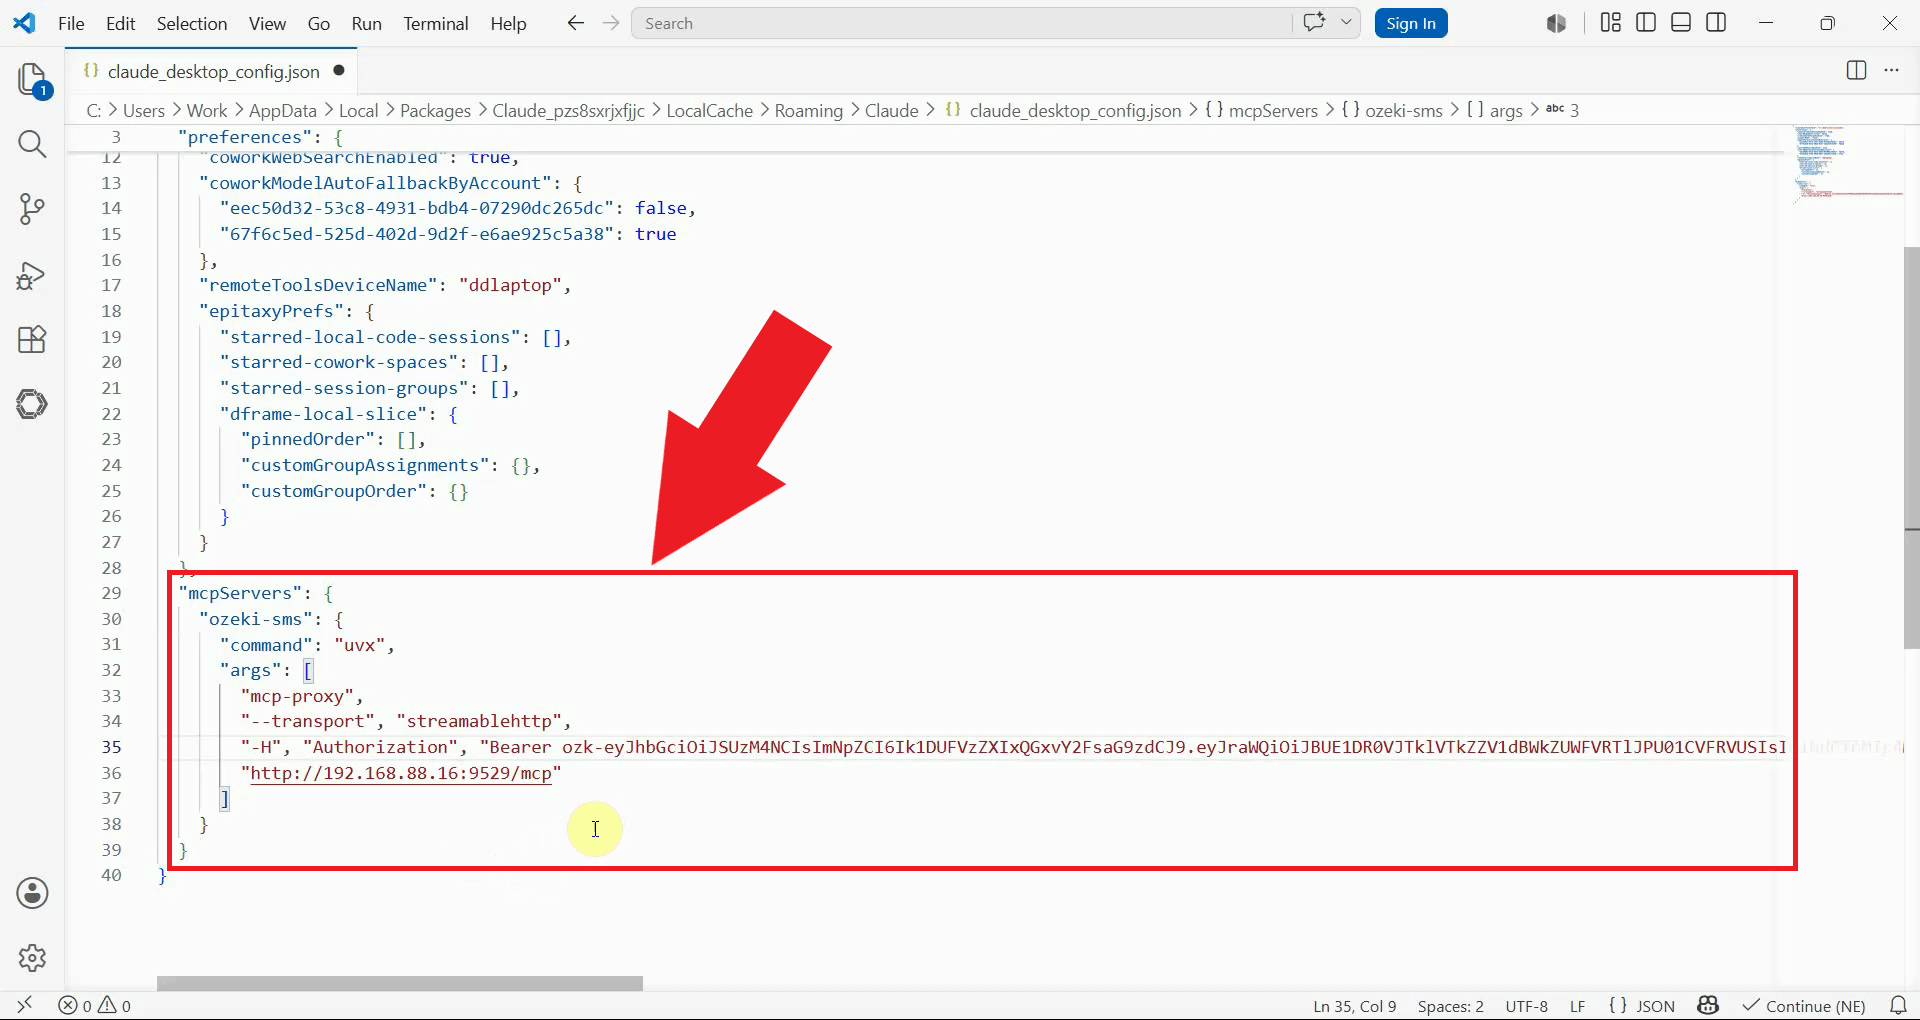
Task: Open the Help menu
Action: [x=508, y=23]
